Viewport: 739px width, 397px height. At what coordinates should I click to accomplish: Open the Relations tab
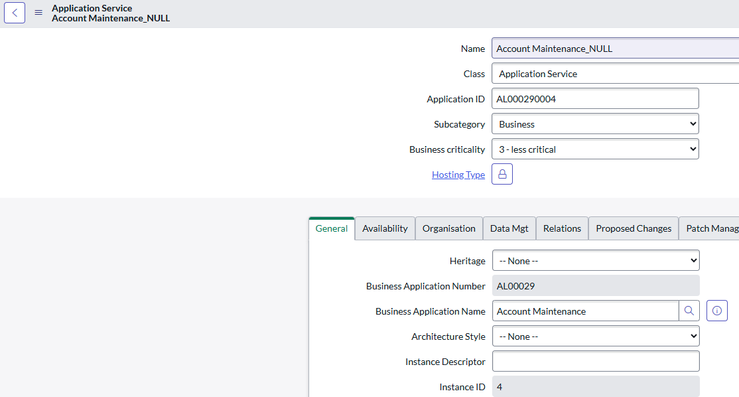coord(562,228)
